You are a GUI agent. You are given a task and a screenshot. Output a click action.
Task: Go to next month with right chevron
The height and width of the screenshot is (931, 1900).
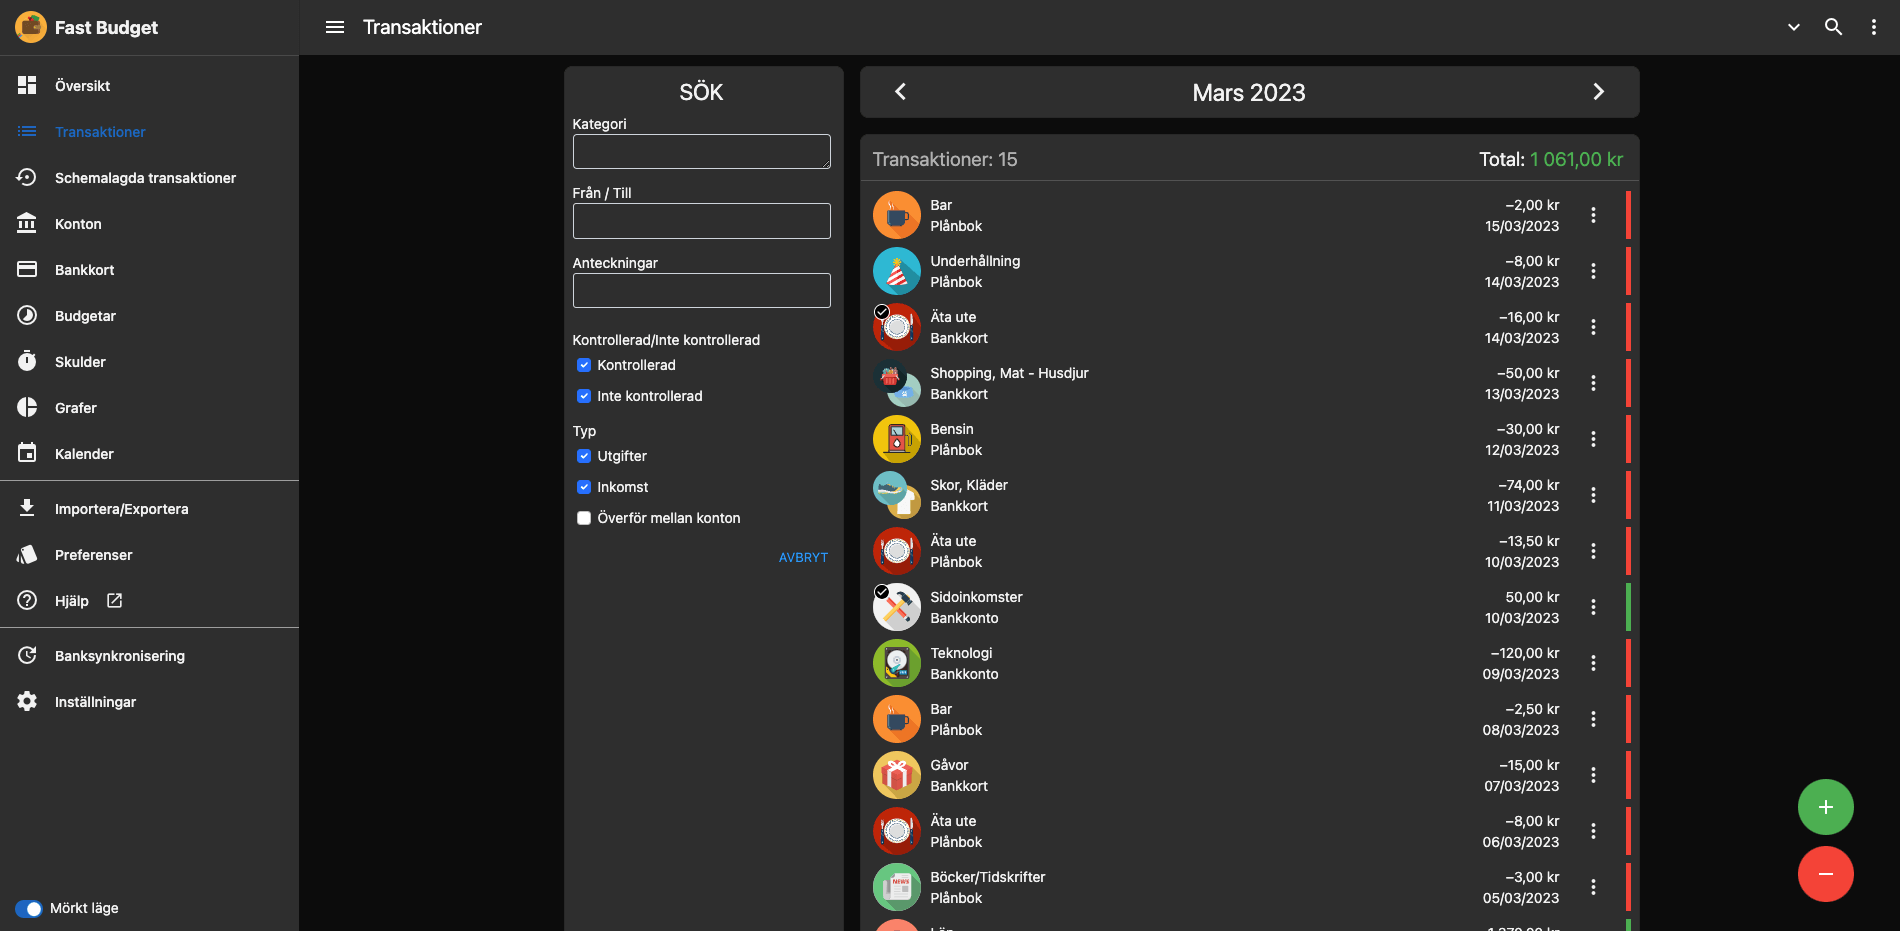[1598, 92]
